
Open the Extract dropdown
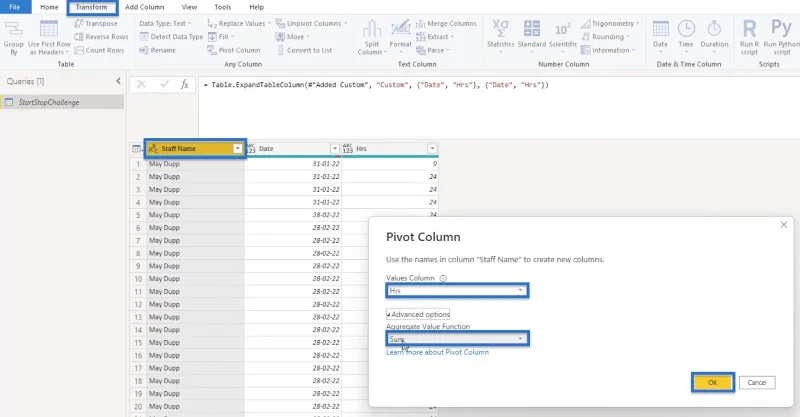(x=435, y=37)
